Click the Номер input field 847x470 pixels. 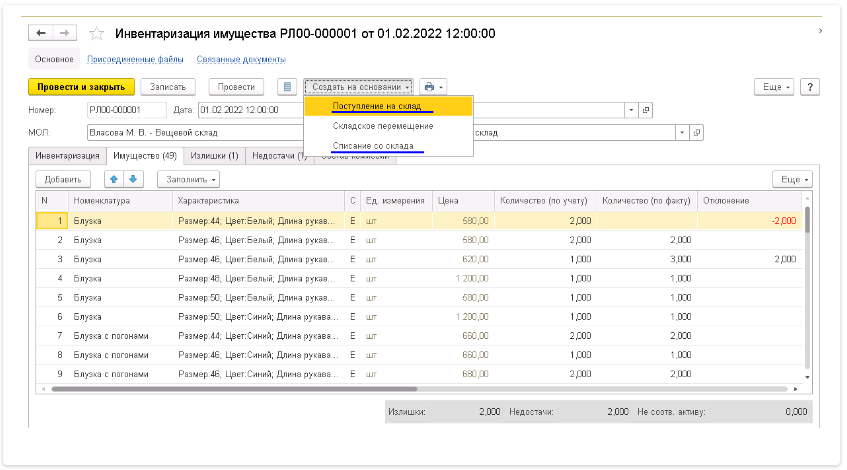[x=126, y=110]
